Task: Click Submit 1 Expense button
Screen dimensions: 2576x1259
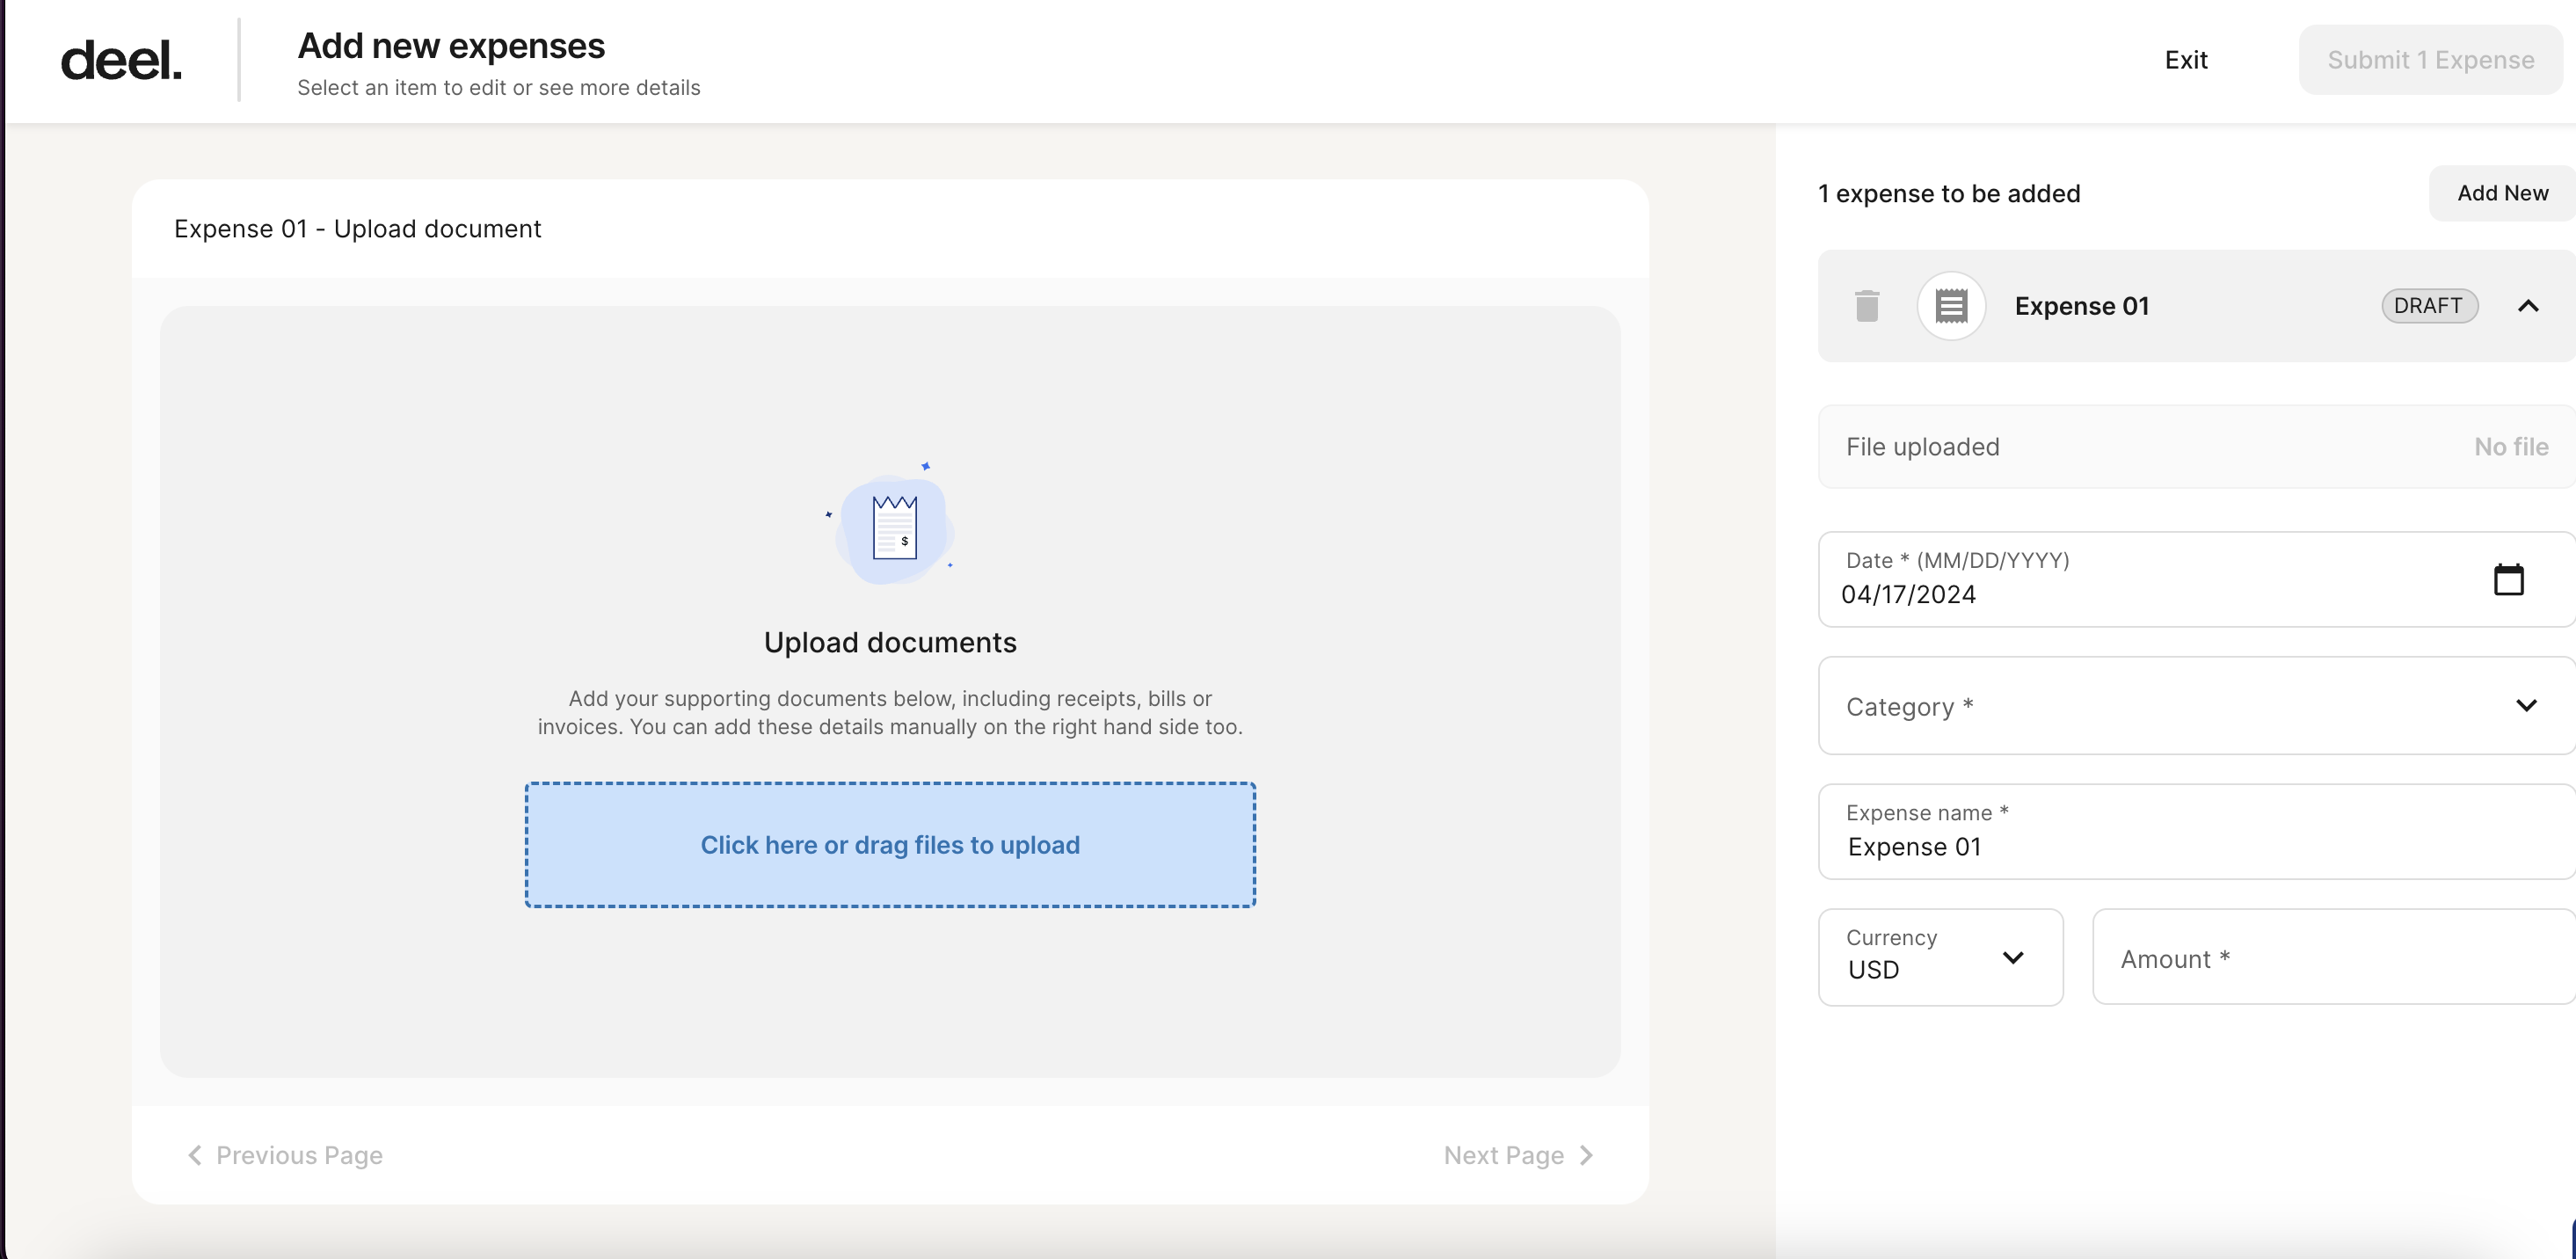Action: [x=2429, y=60]
